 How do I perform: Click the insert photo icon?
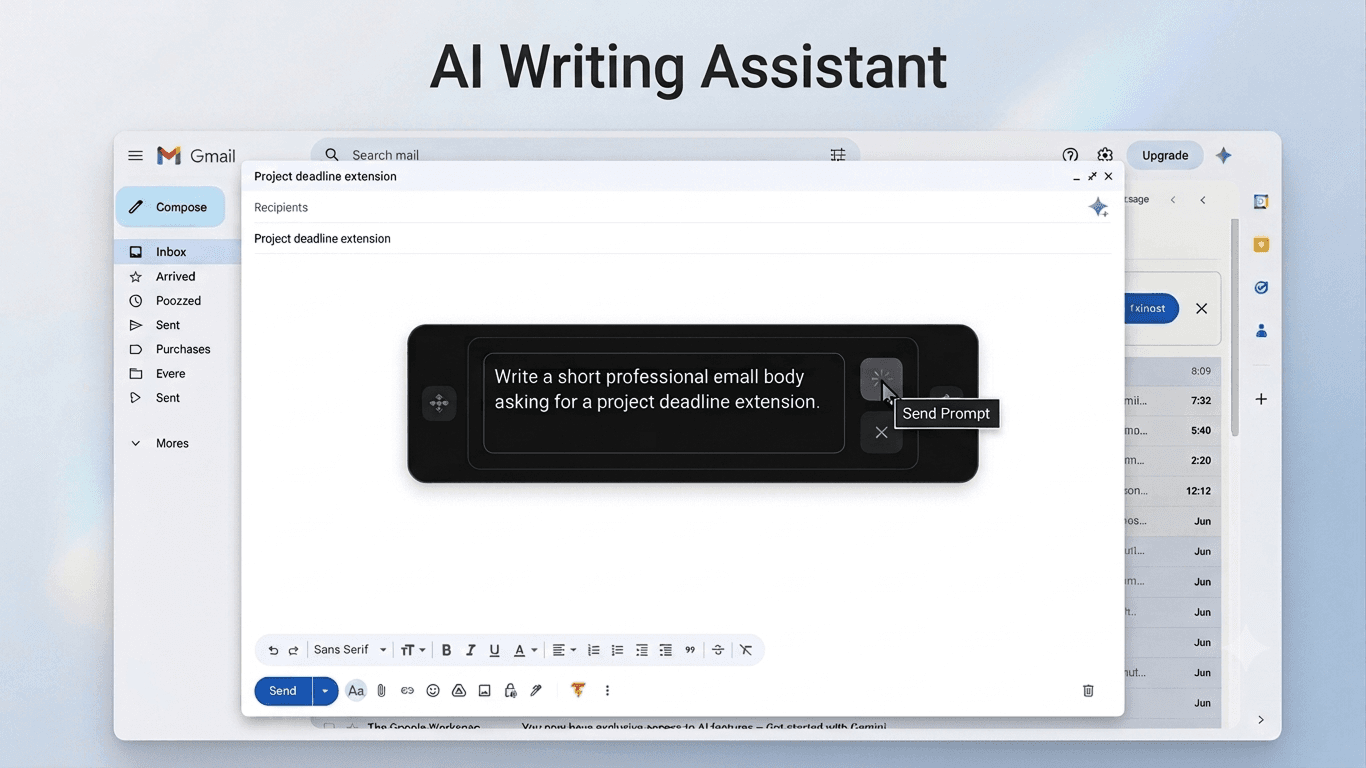click(485, 691)
